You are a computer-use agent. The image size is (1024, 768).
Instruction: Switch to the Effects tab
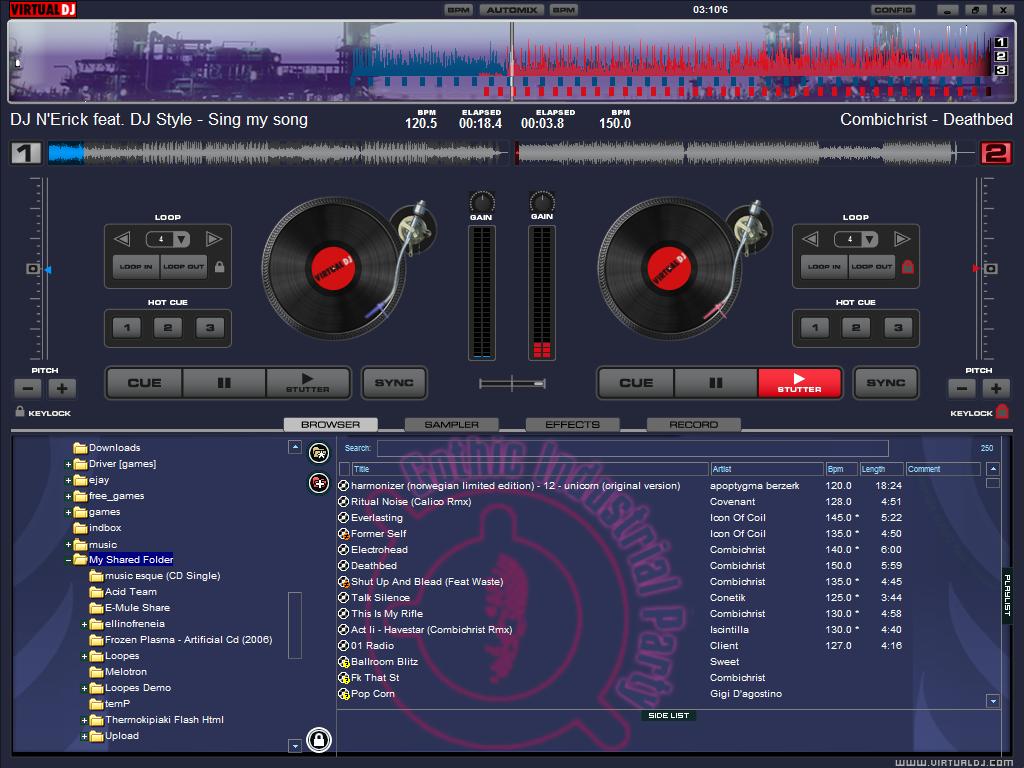(572, 424)
